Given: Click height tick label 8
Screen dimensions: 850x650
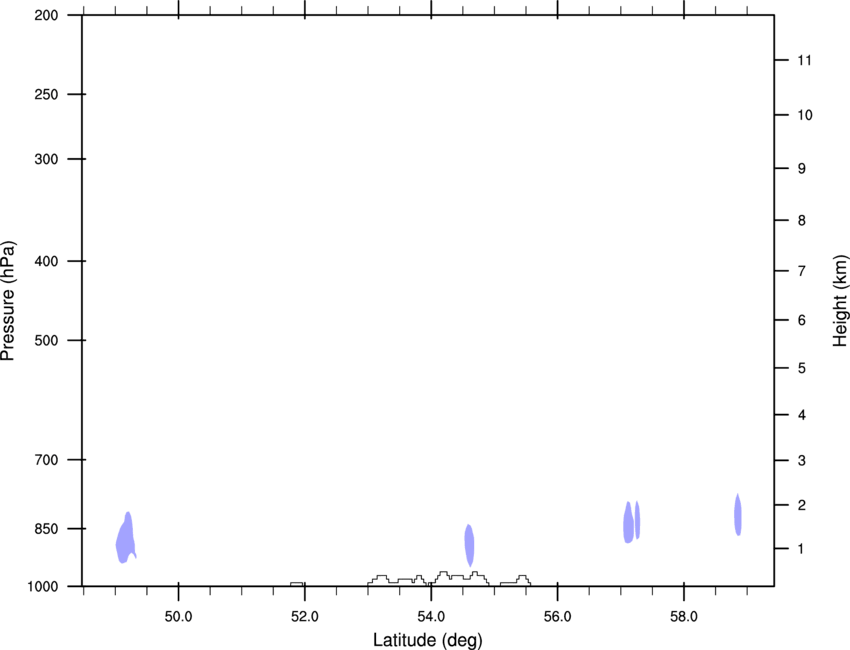Looking at the screenshot, I should click(x=801, y=220).
